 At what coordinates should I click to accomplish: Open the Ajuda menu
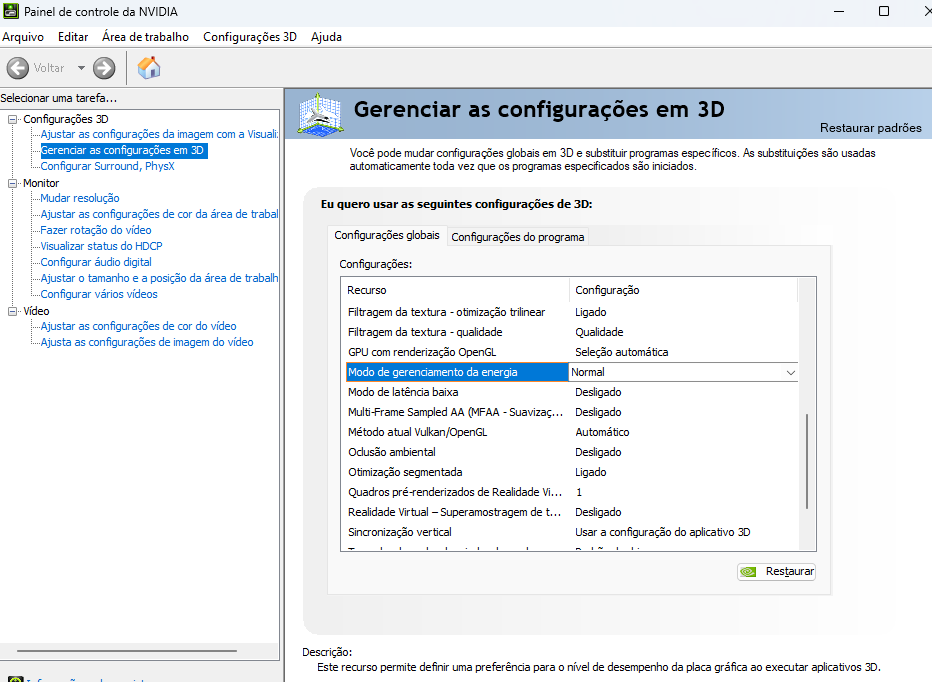click(326, 37)
